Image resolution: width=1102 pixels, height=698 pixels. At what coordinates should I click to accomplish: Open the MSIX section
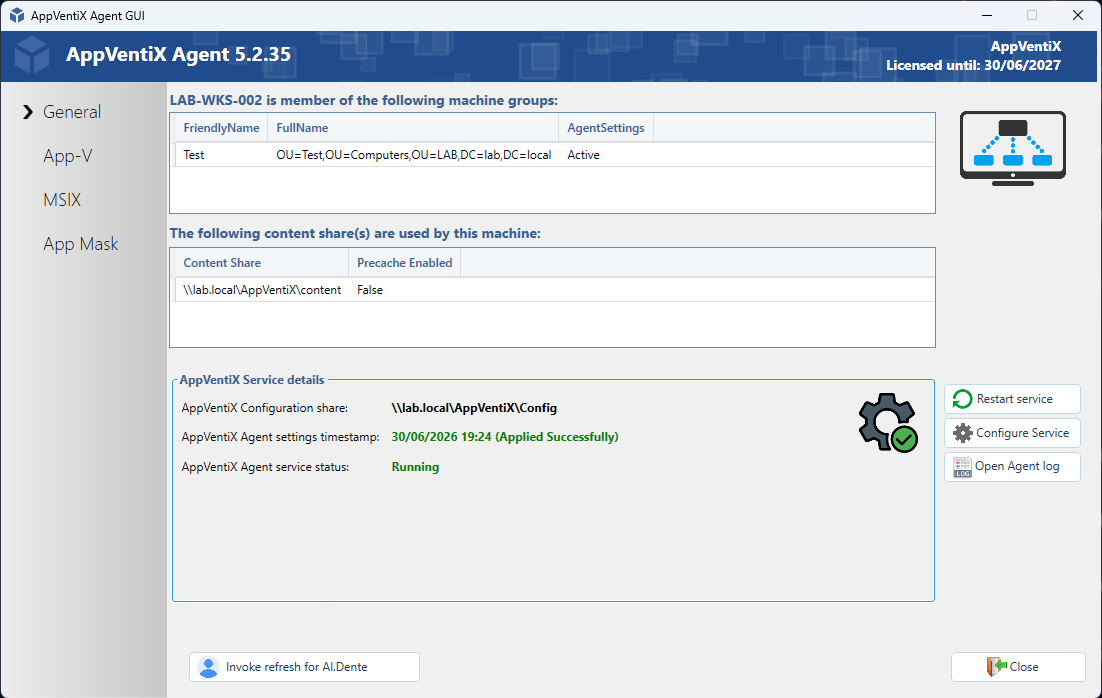[62, 200]
